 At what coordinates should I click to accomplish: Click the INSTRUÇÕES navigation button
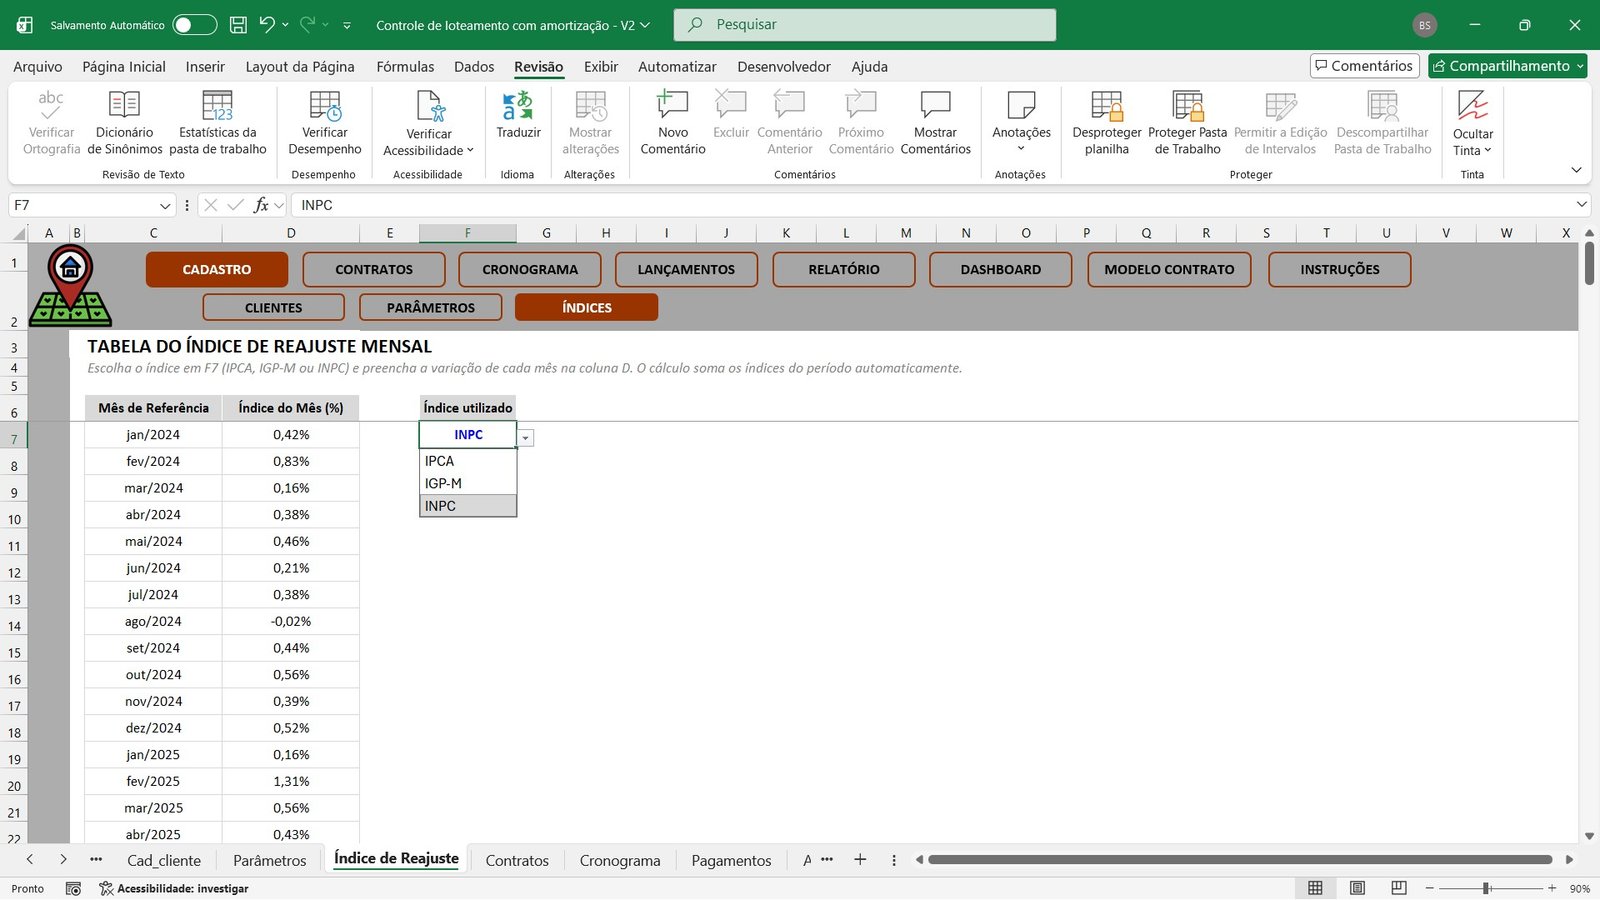coord(1340,270)
